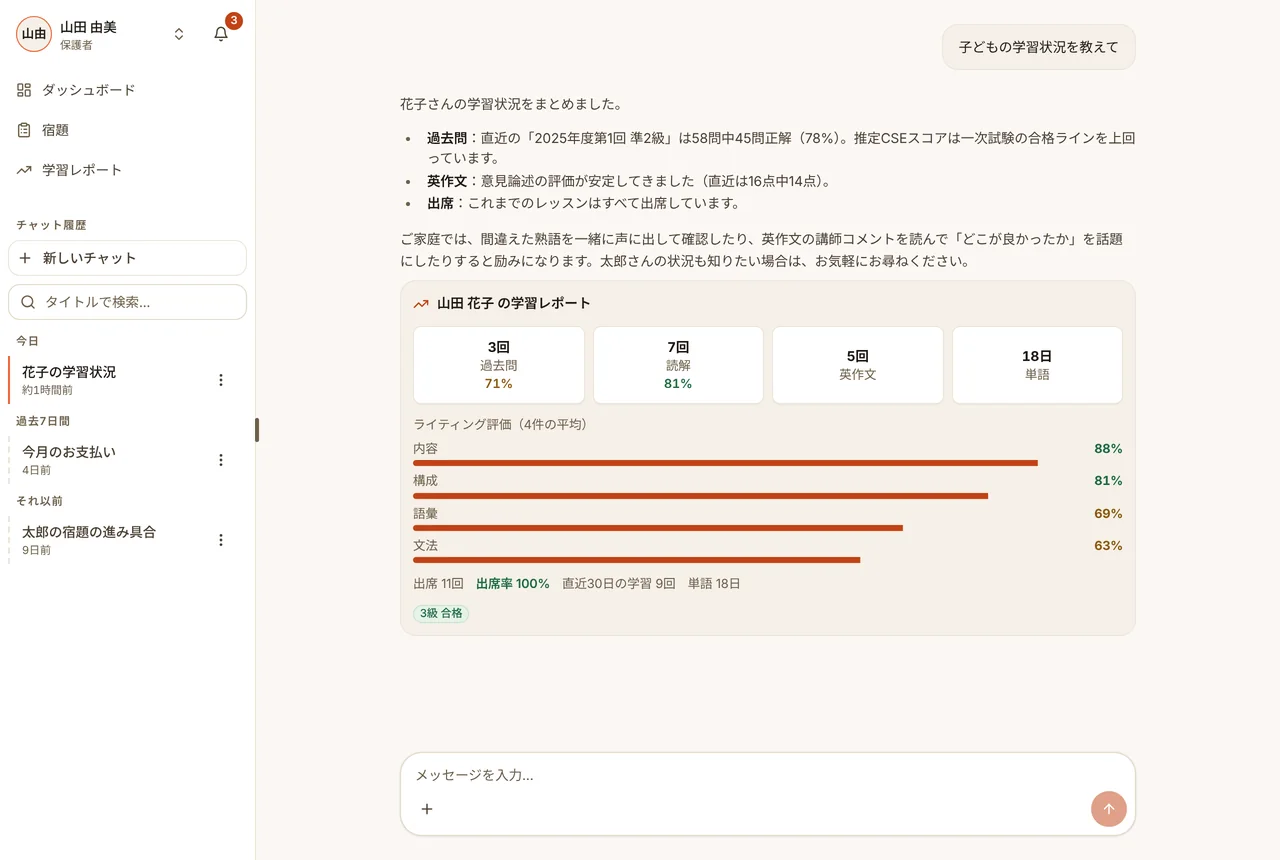Click the 山由 avatar circle
The height and width of the screenshot is (860, 1280).
[x=34, y=34]
